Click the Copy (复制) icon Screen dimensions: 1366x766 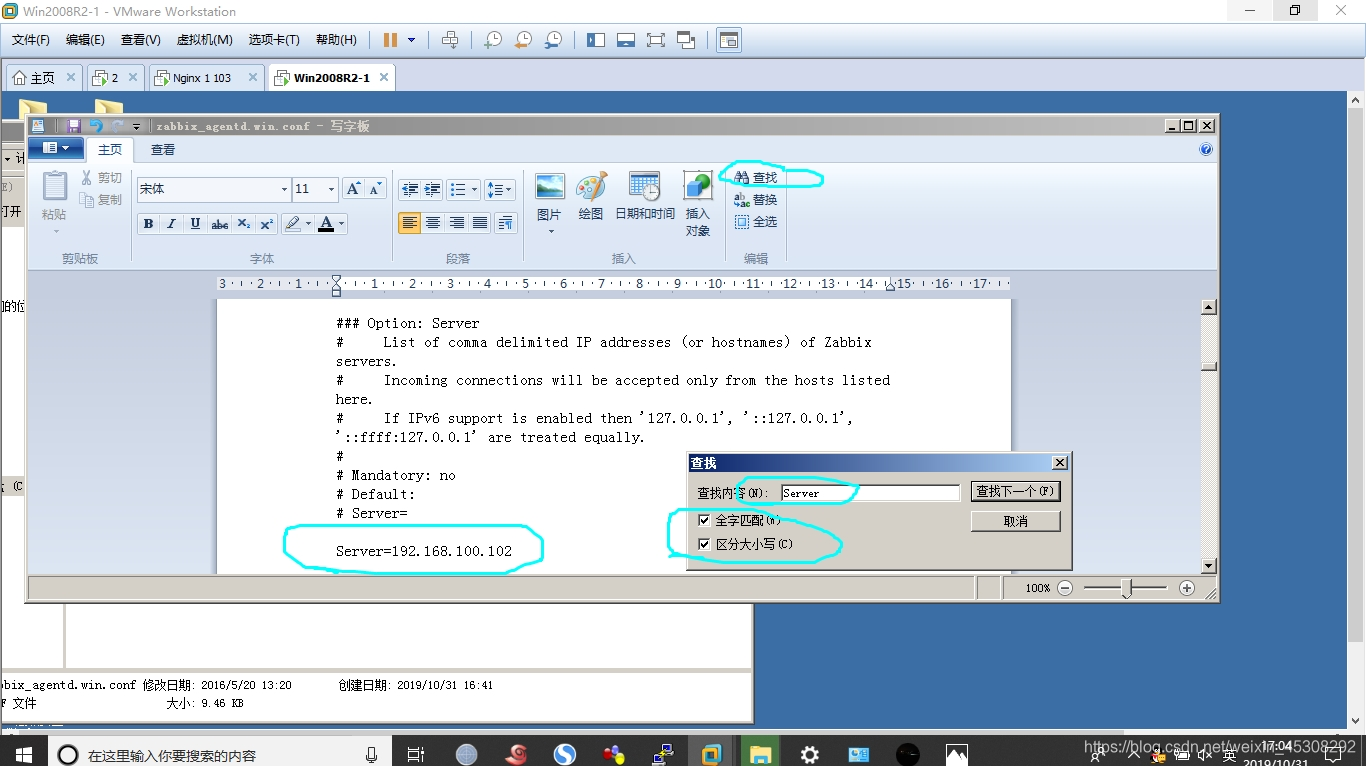point(87,199)
